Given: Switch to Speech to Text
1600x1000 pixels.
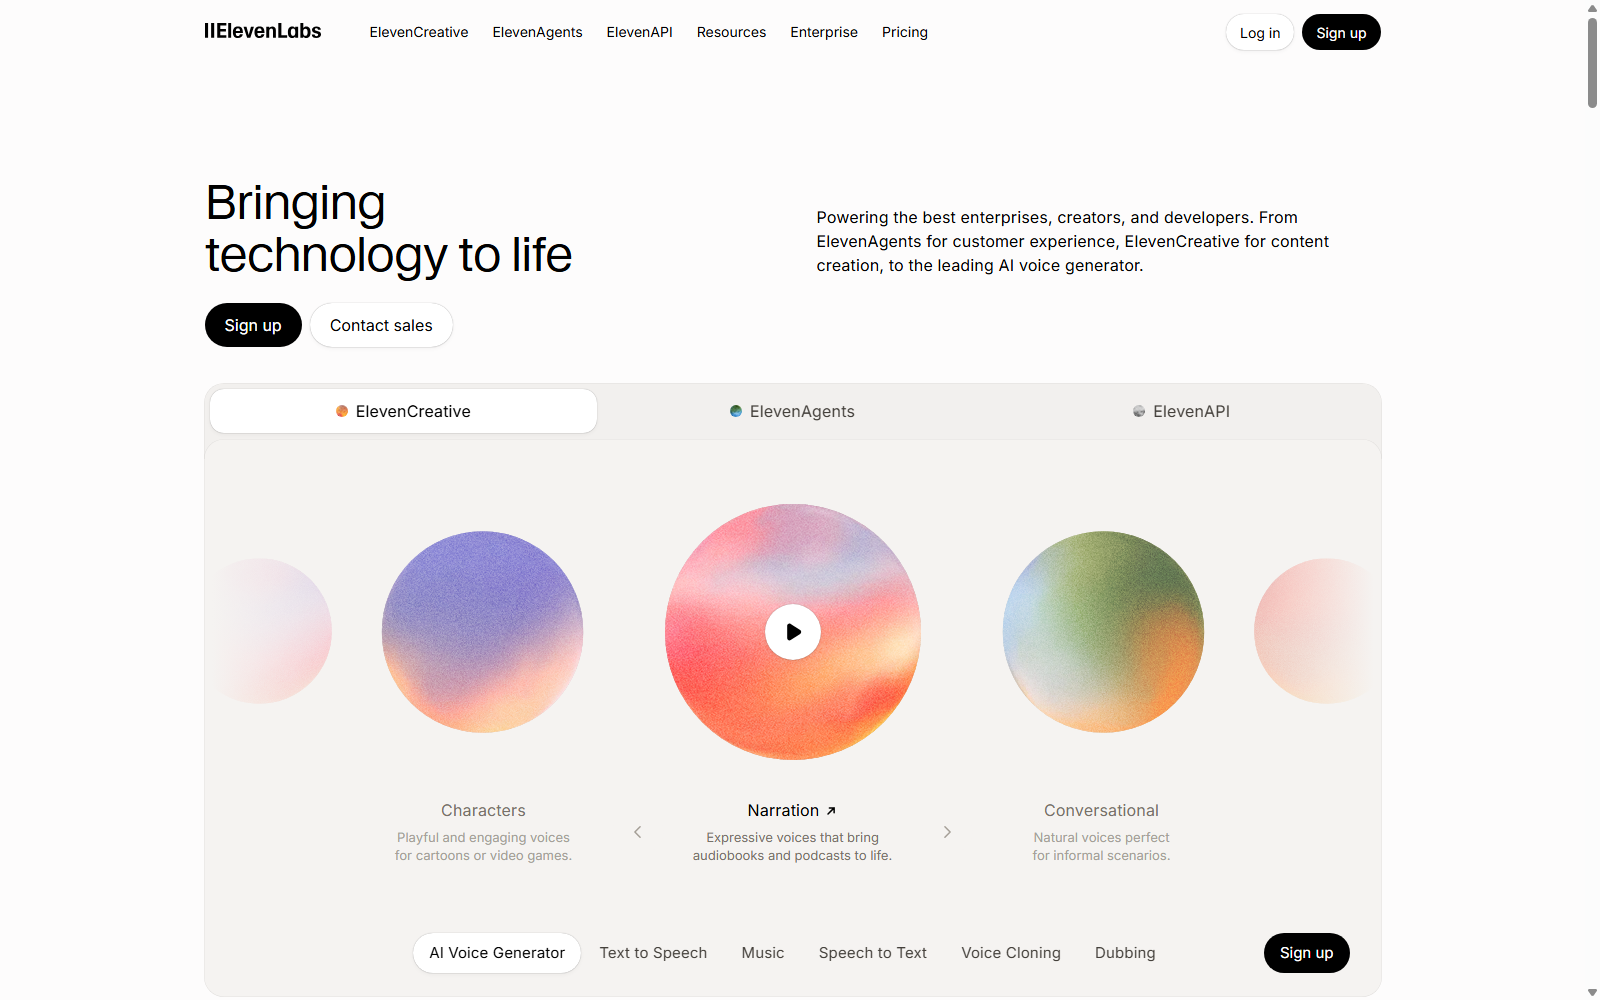Looking at the screenshot, I should 873,953.
